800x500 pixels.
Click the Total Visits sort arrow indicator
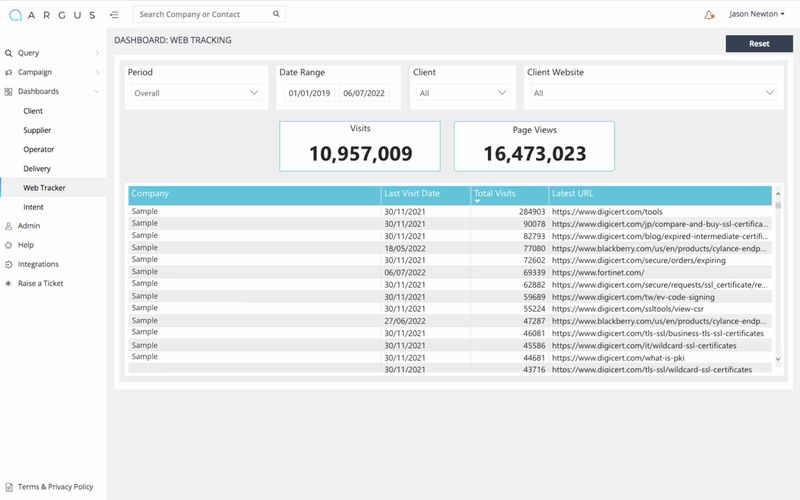(x=478, y=201)
